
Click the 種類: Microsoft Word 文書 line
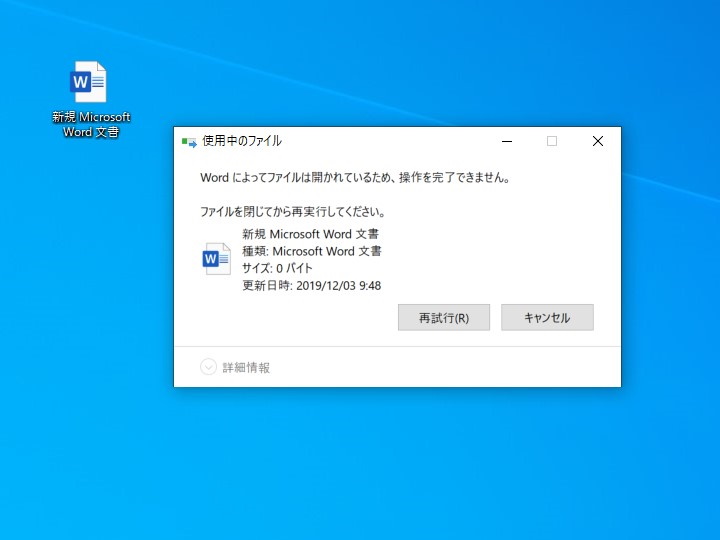point(312,251)
